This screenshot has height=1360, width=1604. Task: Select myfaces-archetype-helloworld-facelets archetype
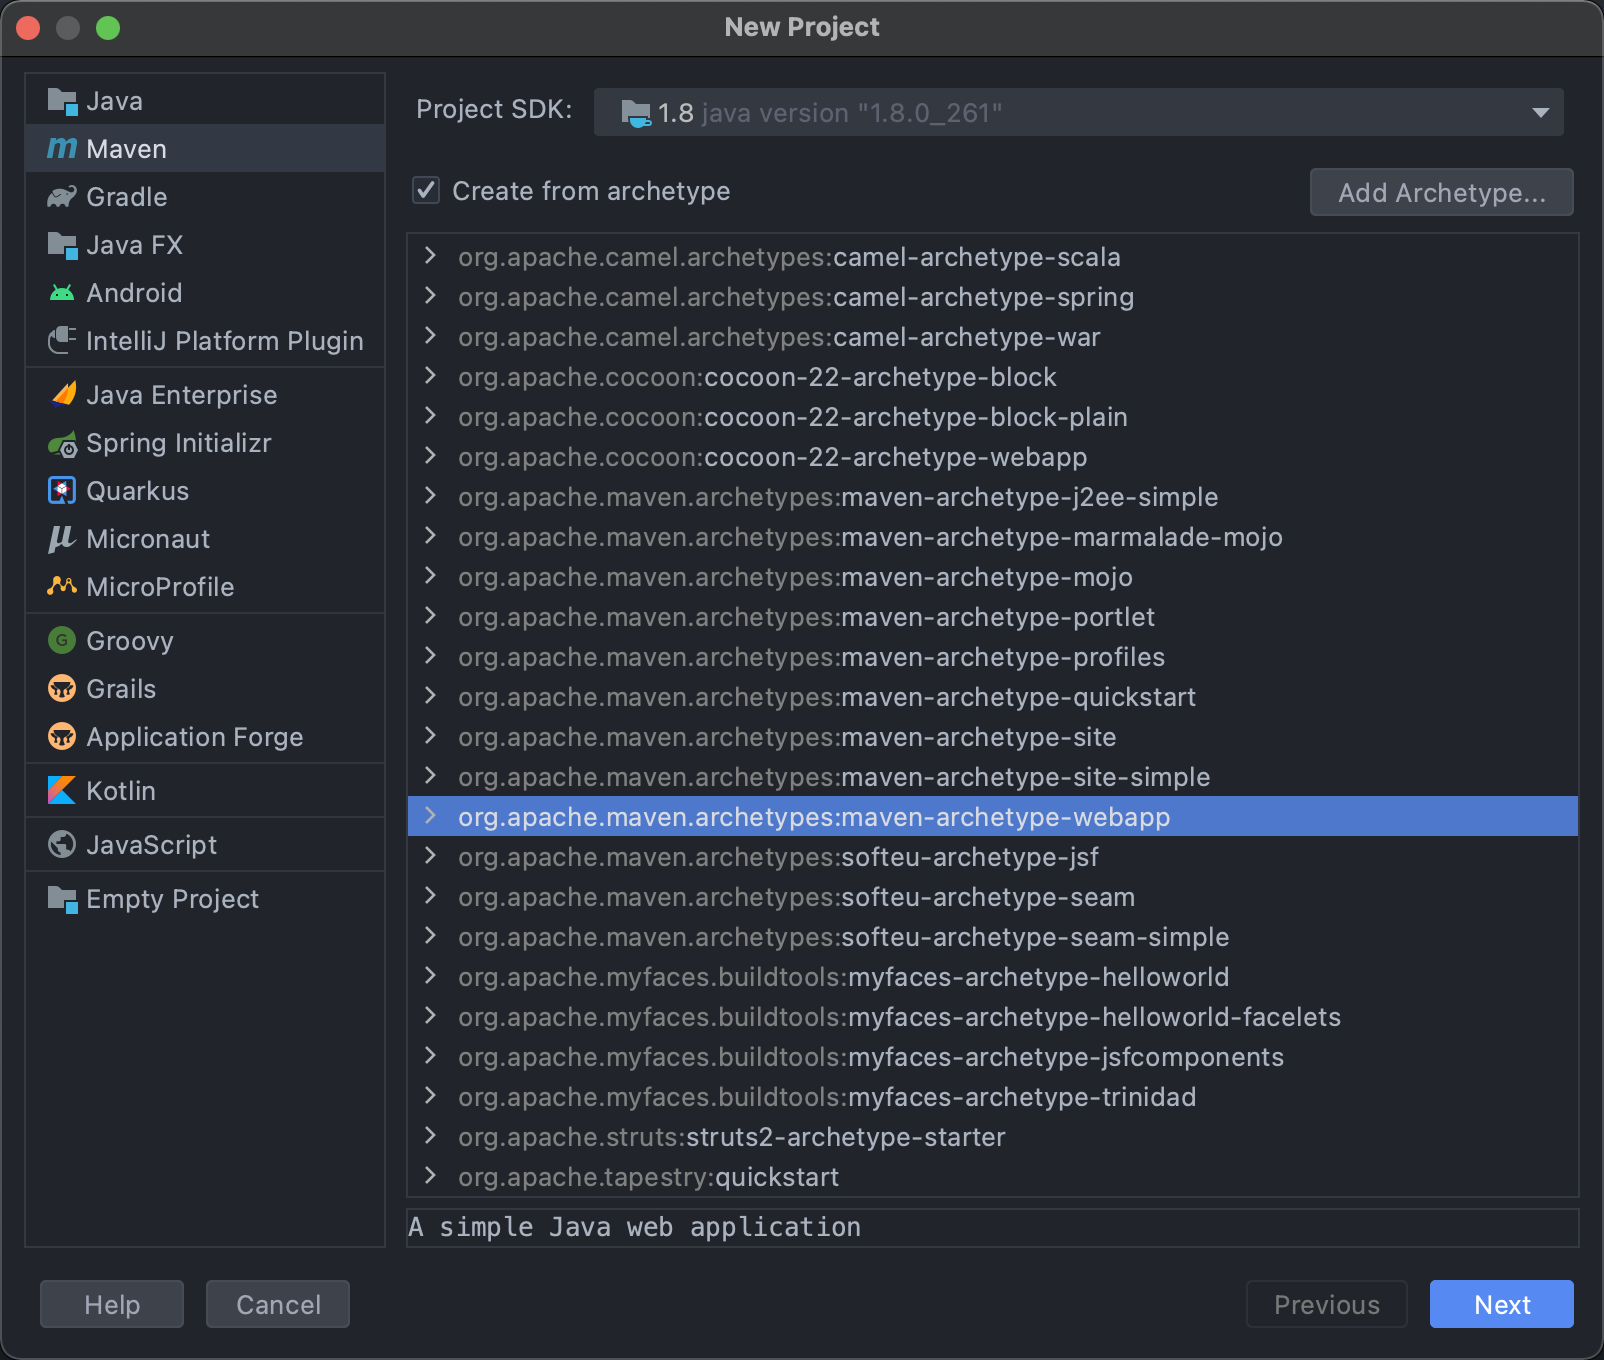pos(993,1017)
